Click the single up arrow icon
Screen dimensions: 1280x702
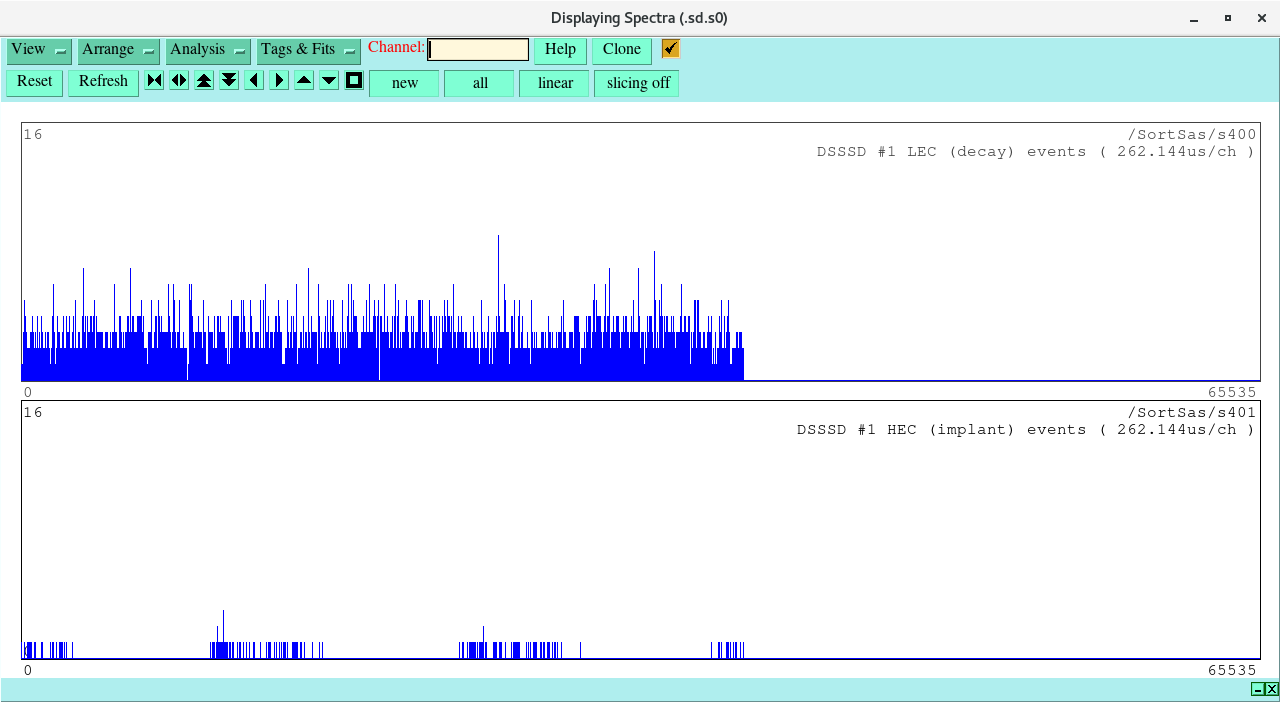pos(304,81)
